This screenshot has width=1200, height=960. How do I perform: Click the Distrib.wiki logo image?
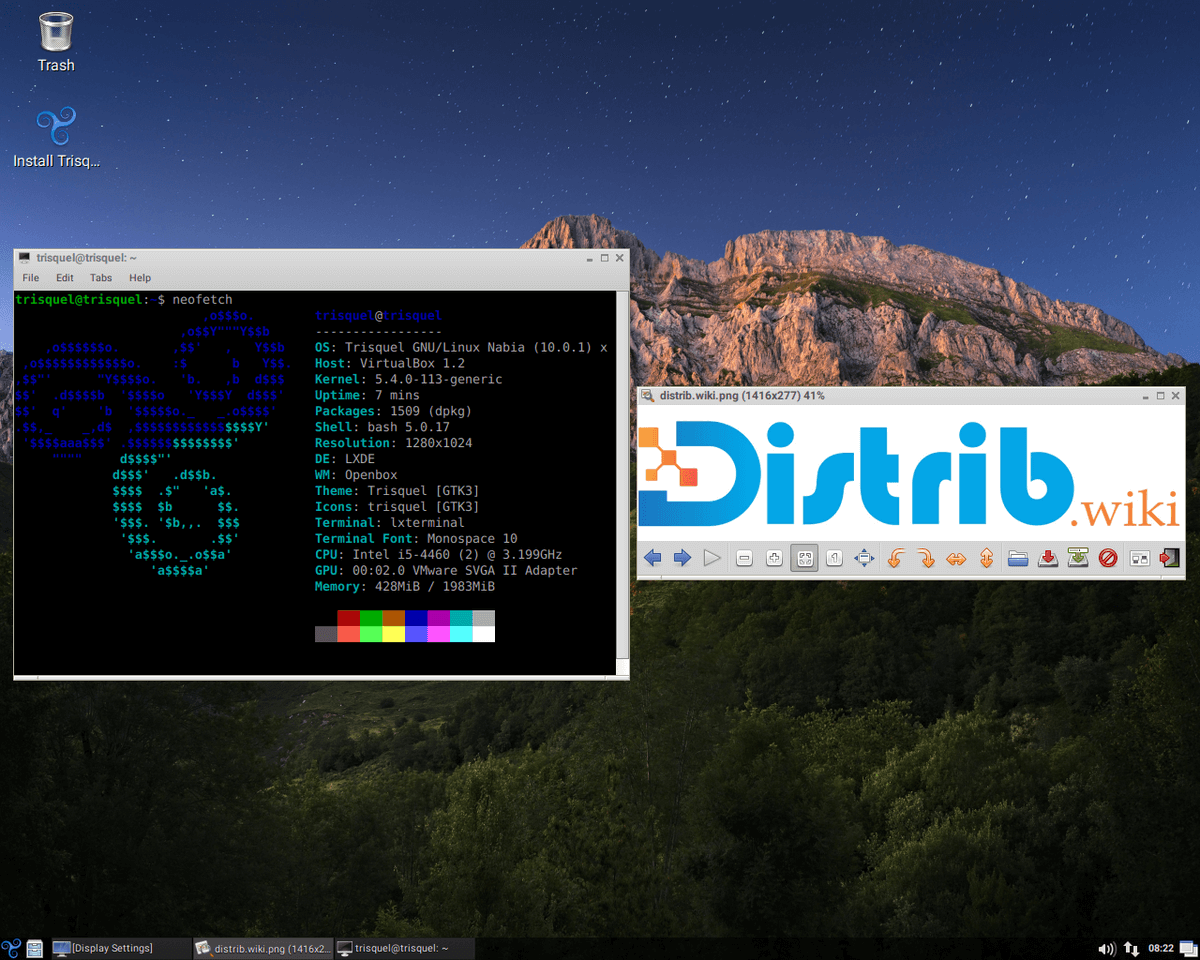(910, 473)
